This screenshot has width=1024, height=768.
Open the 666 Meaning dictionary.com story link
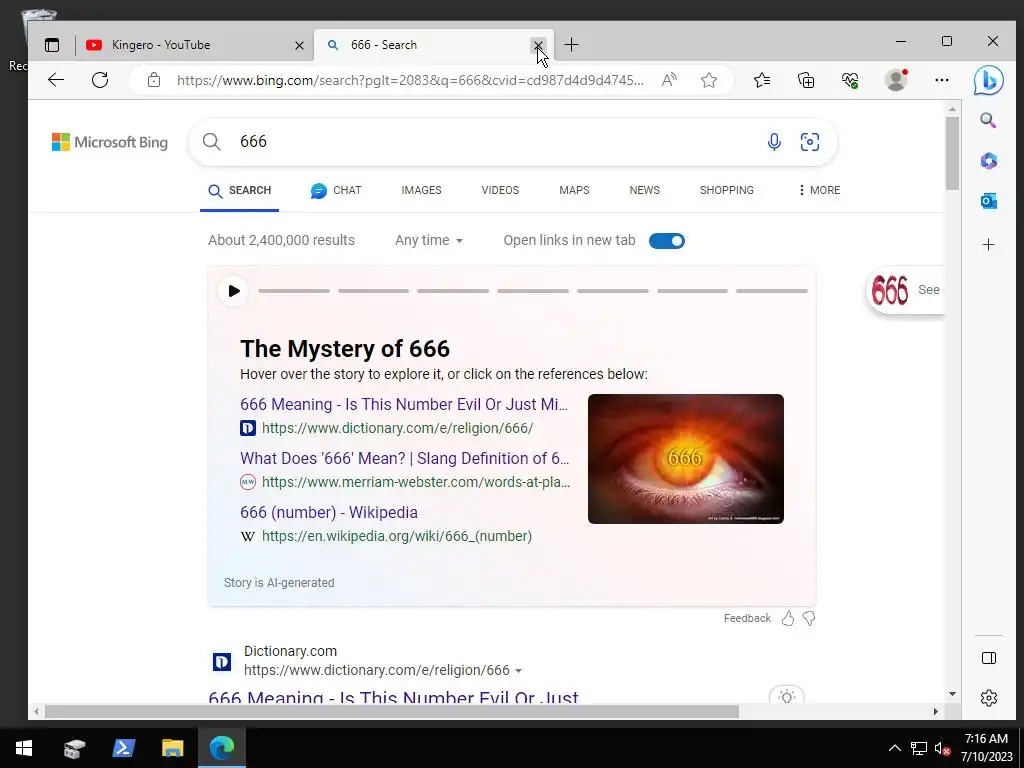click(404, 404)
